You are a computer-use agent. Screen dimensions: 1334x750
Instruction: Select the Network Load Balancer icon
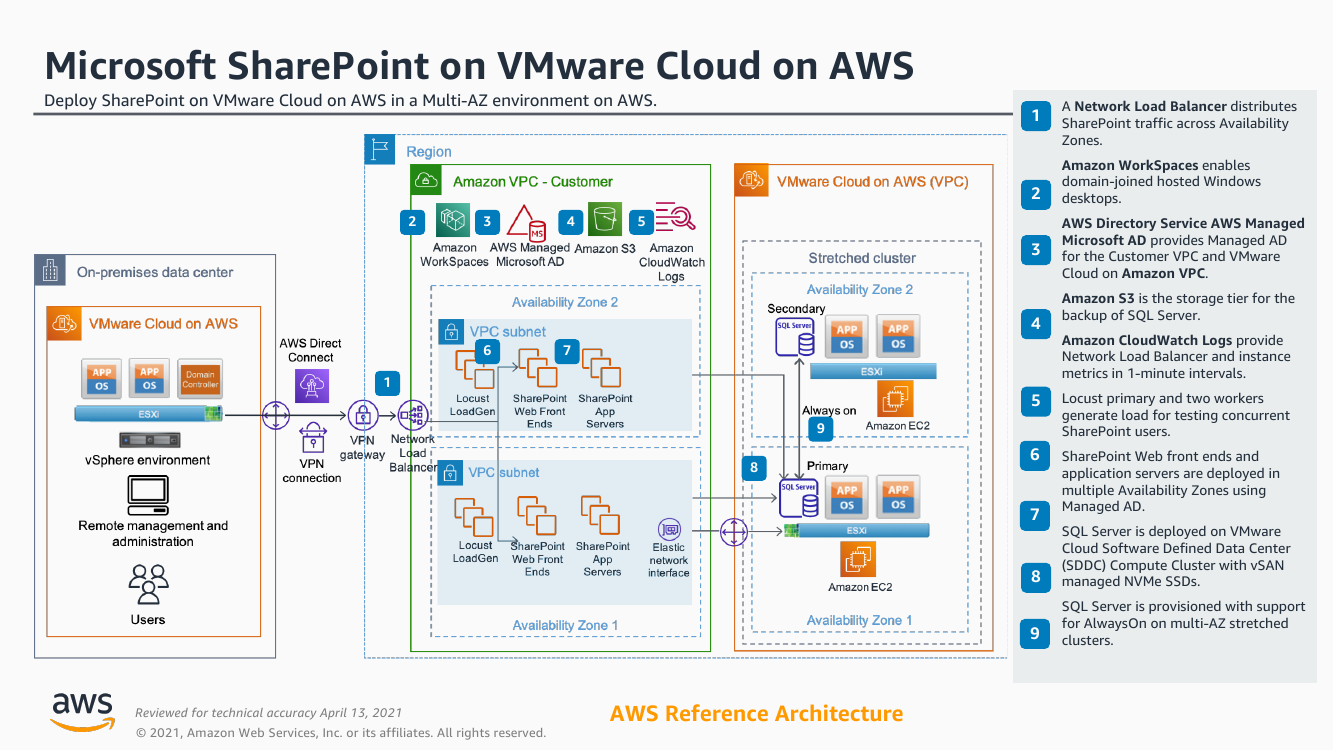coord(412,416)
